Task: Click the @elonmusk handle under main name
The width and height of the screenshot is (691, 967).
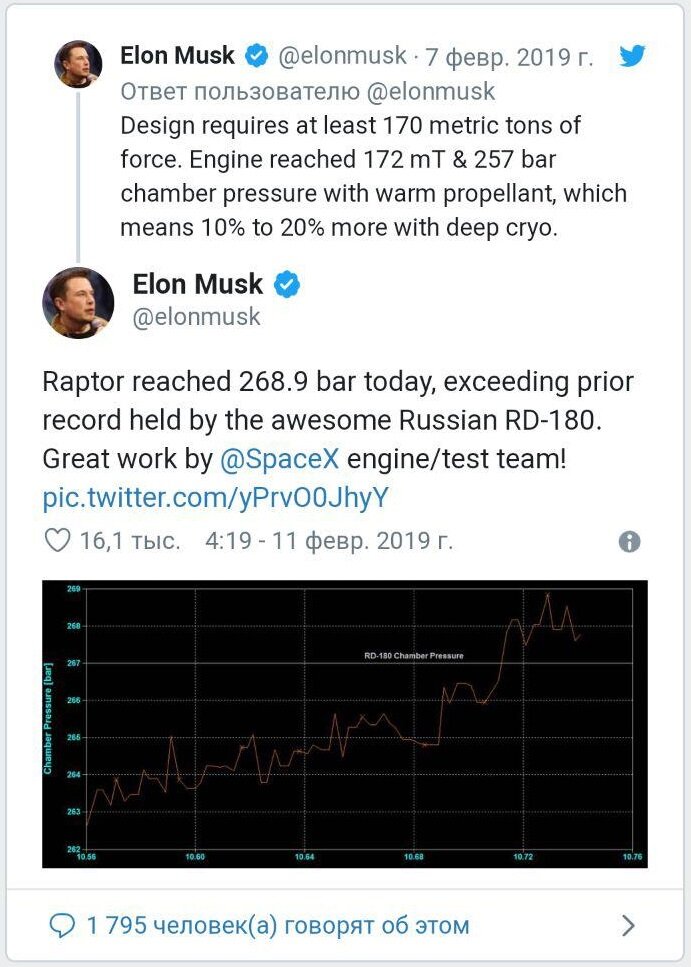Action: (196, 317)
